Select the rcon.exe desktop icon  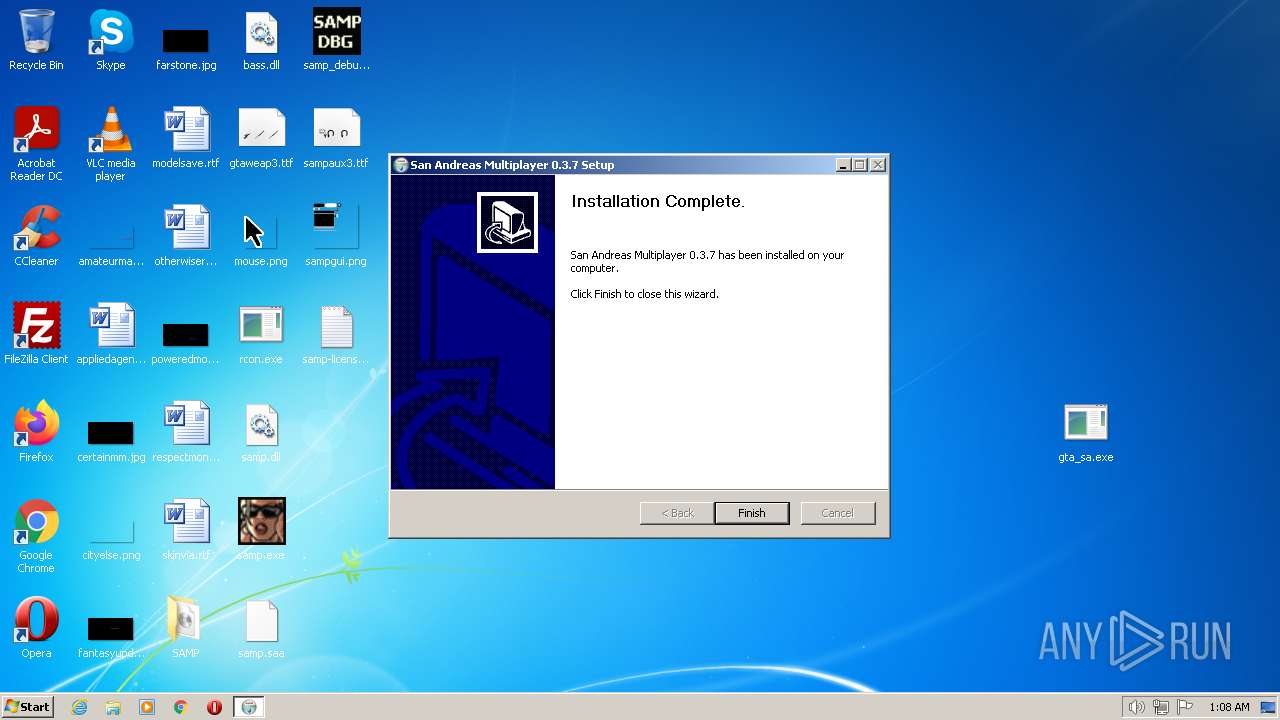[x=261, y=334]
